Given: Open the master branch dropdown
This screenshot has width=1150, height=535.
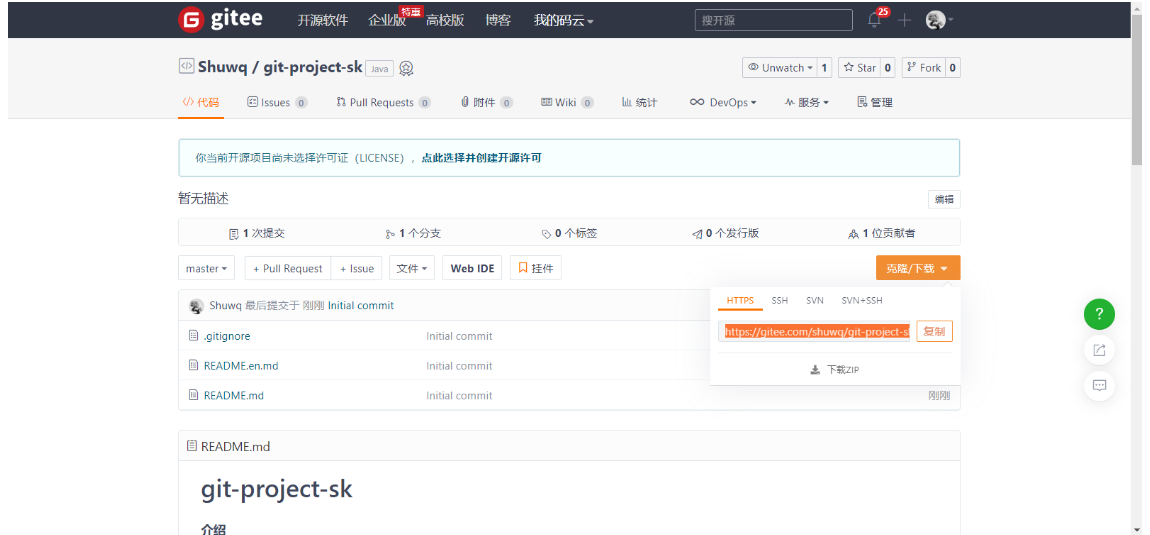Looking at the screenshot, I should point(207,268).
